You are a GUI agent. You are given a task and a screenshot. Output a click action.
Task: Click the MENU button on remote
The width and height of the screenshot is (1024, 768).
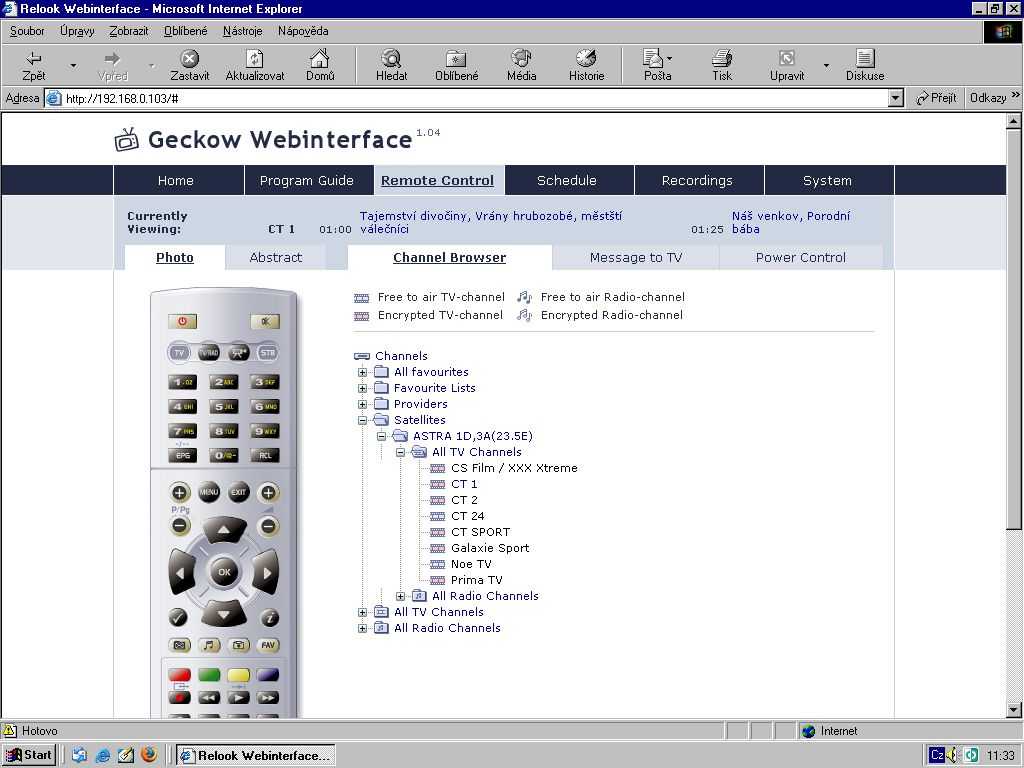209,492
